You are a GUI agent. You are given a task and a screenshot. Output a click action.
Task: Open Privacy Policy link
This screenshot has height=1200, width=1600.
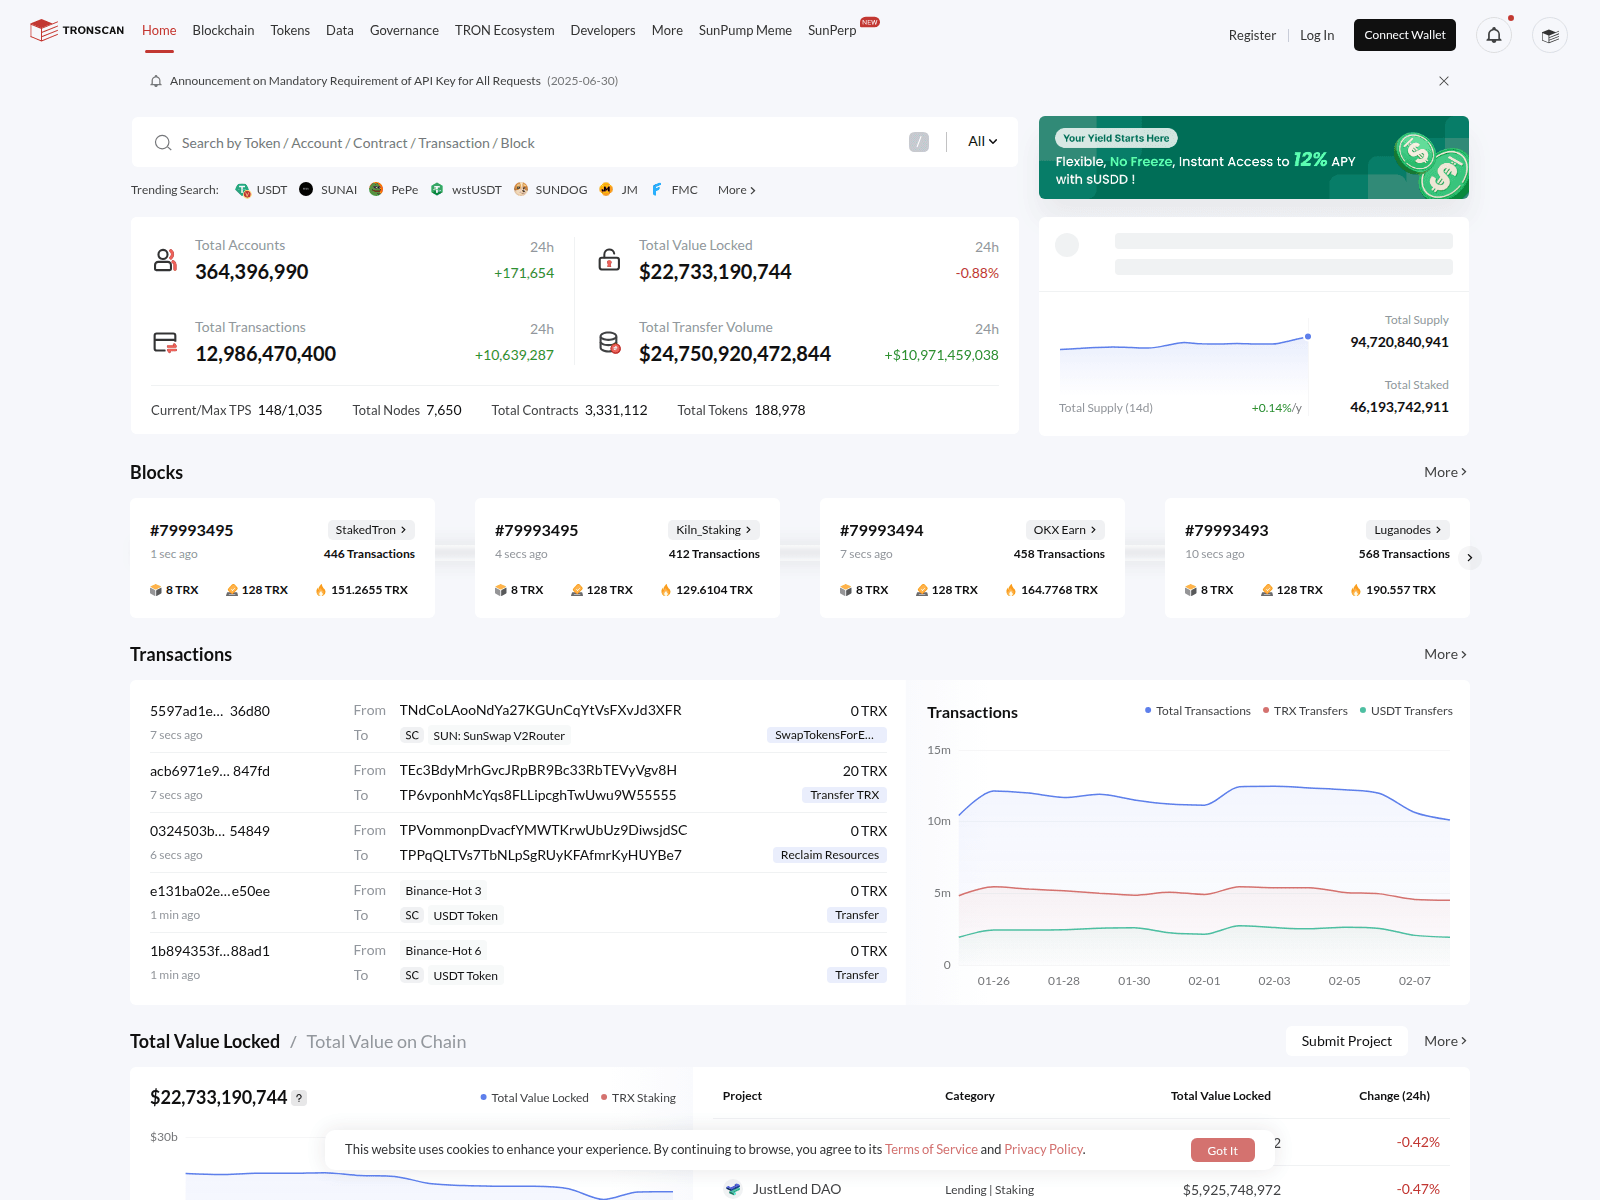[1044, 1149]
